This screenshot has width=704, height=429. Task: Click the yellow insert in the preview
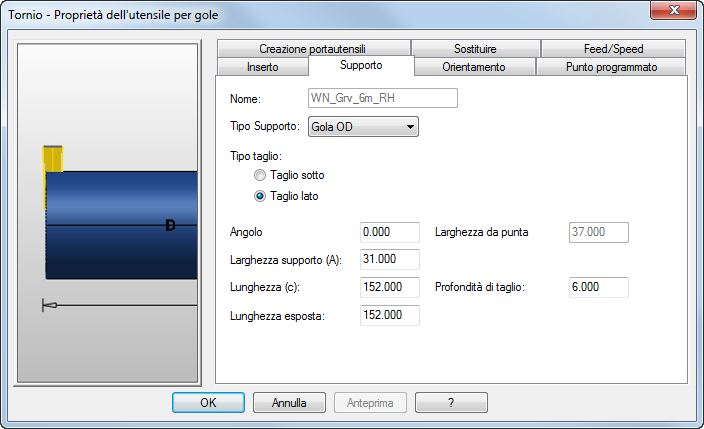(x=53, y=159)
